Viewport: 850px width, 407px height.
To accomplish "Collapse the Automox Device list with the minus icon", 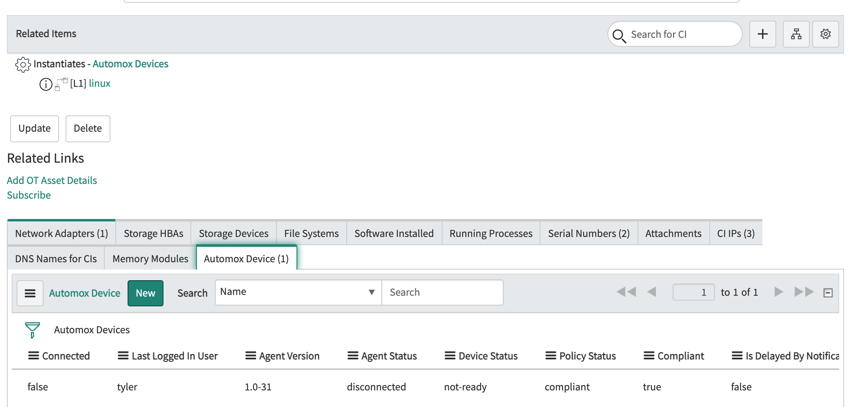I will click(828, 293).
